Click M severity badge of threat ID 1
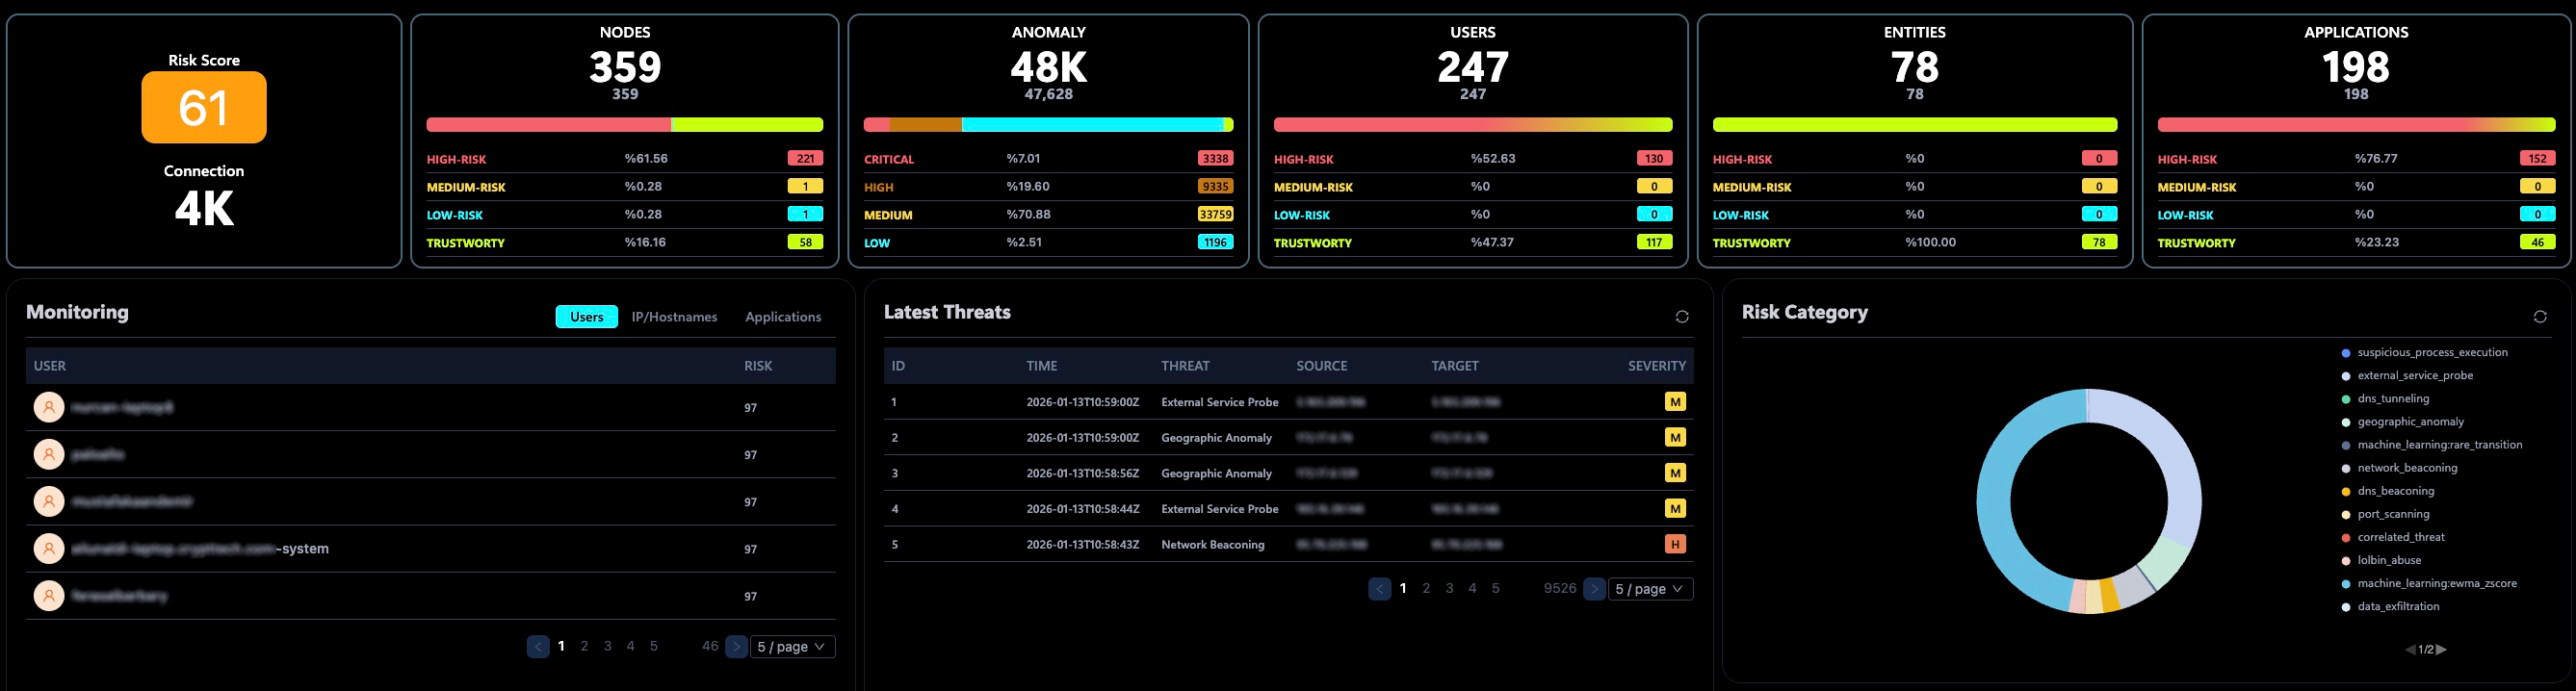Image resolution: width=2576 pixels, height=691 pixels. click(x=1675, y=402)
